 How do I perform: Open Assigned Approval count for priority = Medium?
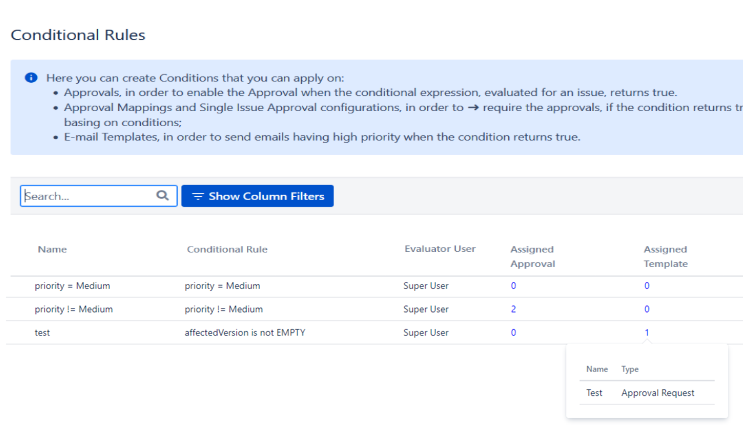(x=513, y=286)
